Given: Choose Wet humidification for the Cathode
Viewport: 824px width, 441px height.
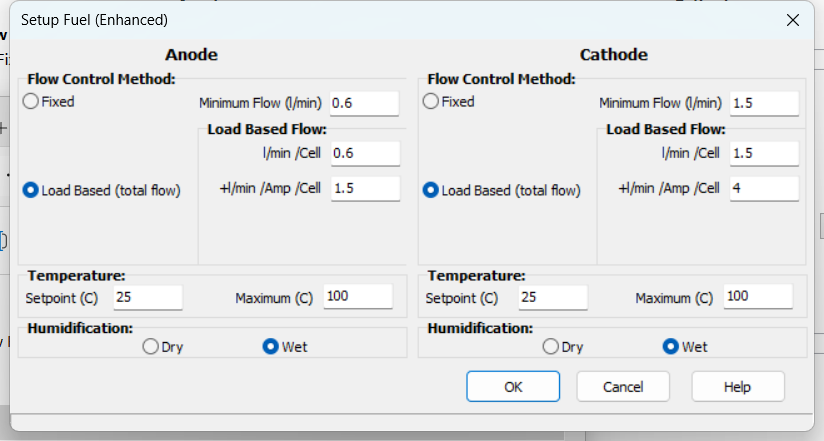Looking at the screenshot, I should click(670, 347).
